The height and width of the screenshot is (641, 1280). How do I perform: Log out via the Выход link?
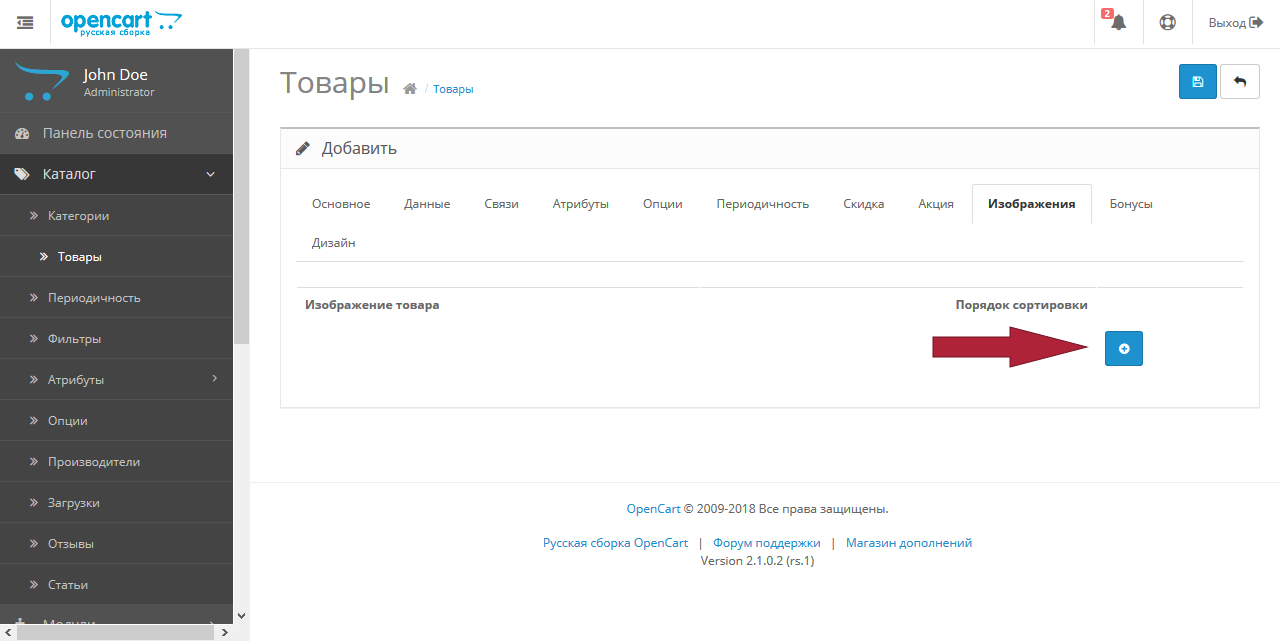pos(1236,22)
